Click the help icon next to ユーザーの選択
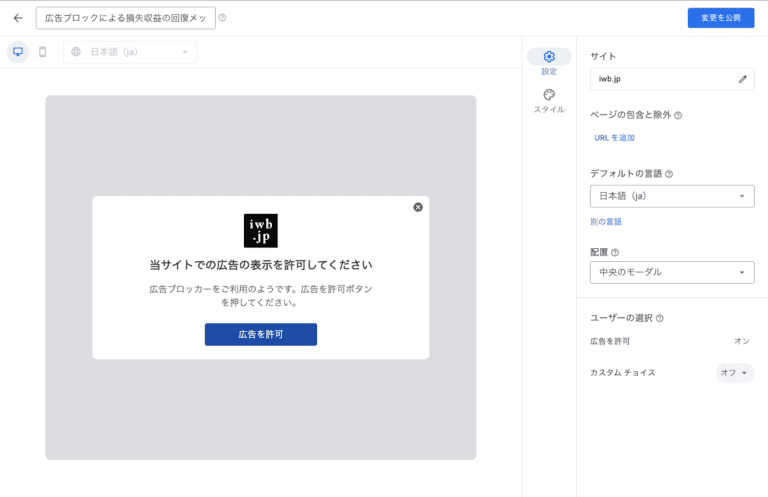This screenshot has height=497, width=768. pos(660,318)
